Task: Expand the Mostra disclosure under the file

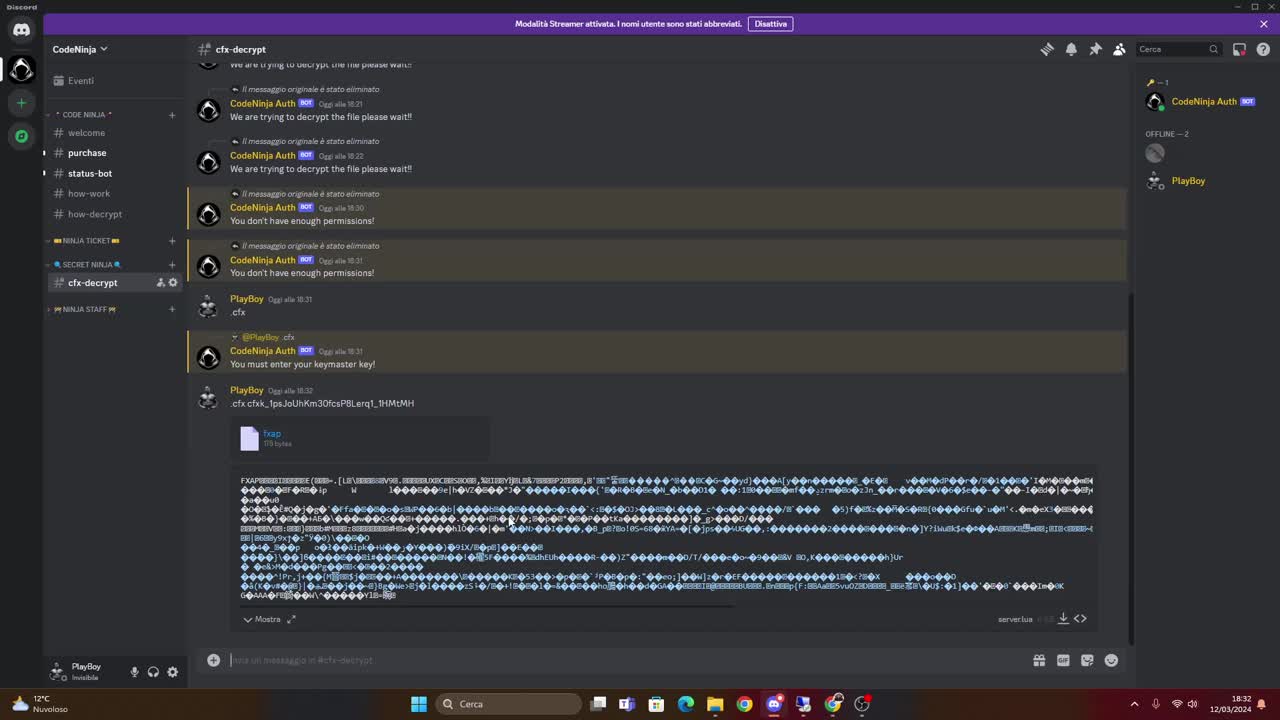Action: point(262,619)
